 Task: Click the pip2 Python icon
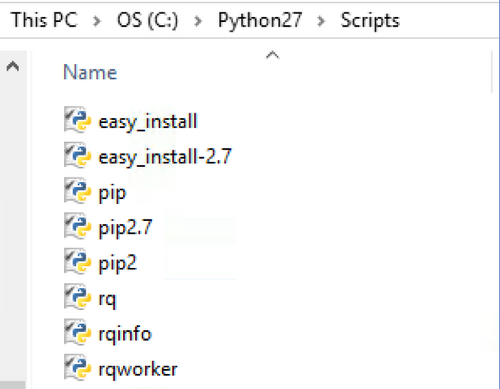click(x=77, y=262)
